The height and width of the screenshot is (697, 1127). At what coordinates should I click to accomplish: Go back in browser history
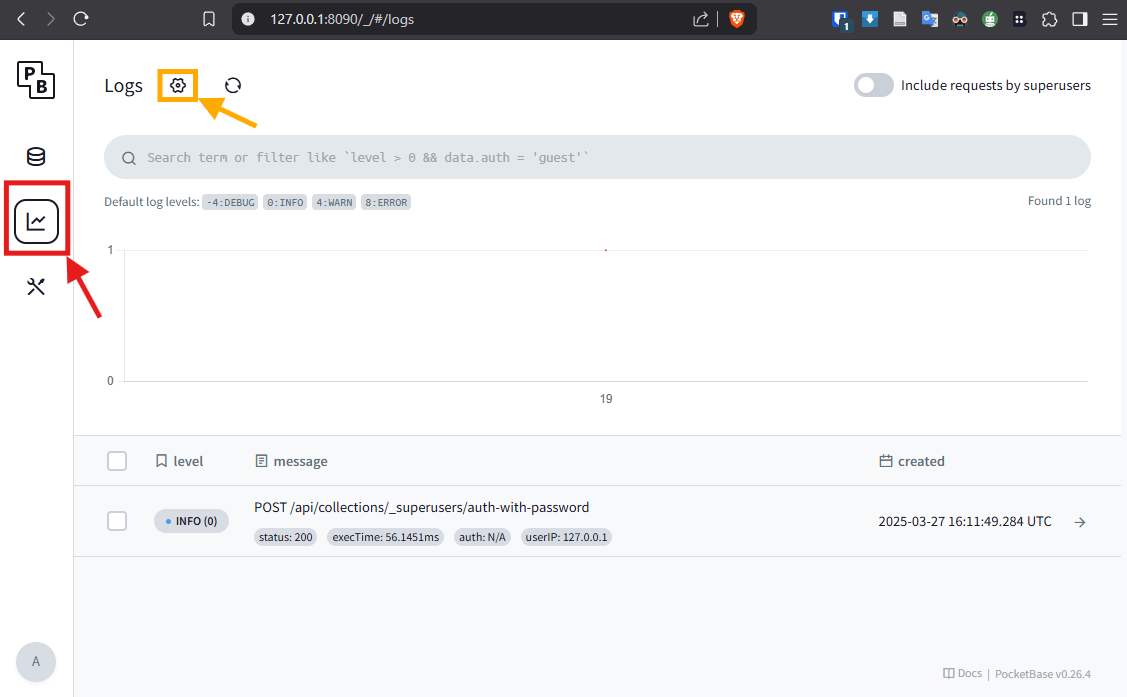[22, 19]
